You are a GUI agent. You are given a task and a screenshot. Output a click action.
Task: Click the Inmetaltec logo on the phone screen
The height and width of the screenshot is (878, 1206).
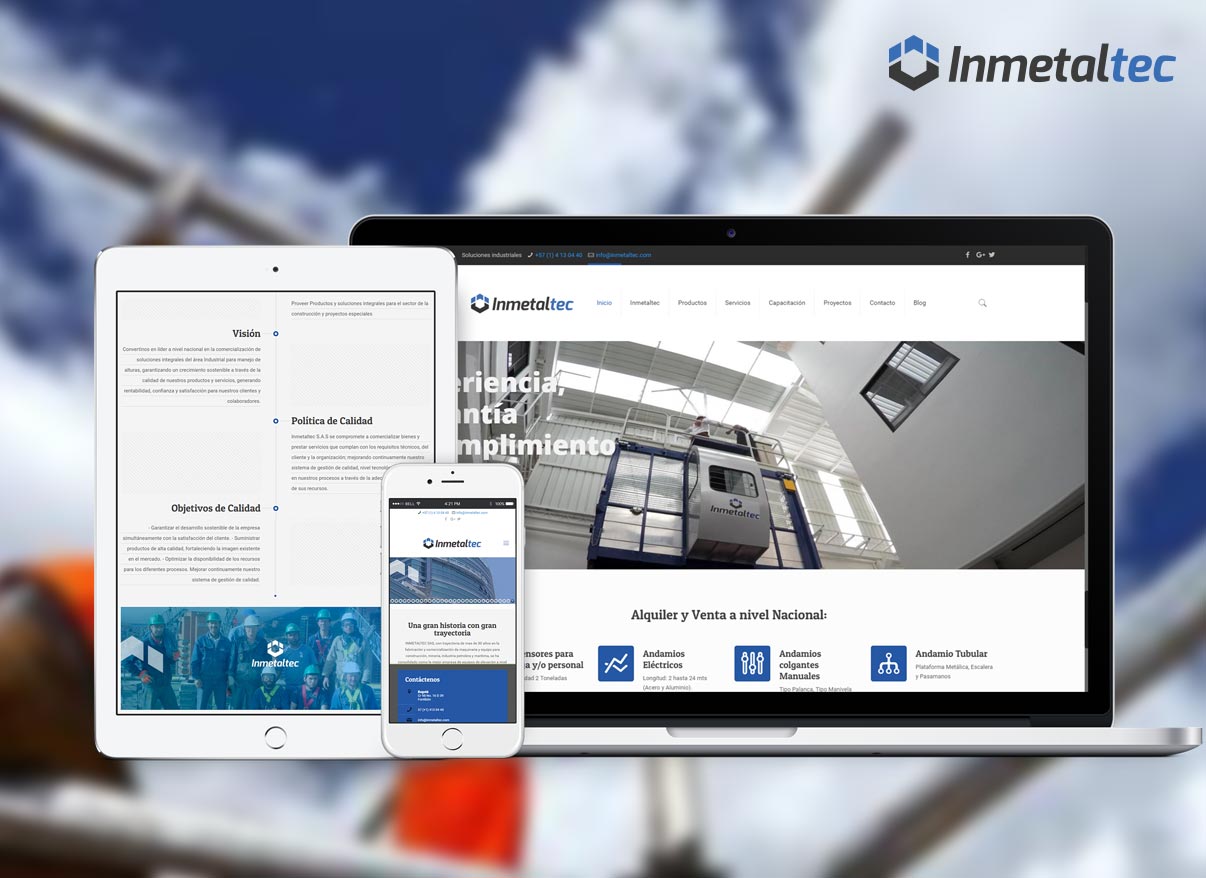coord(452,543)
